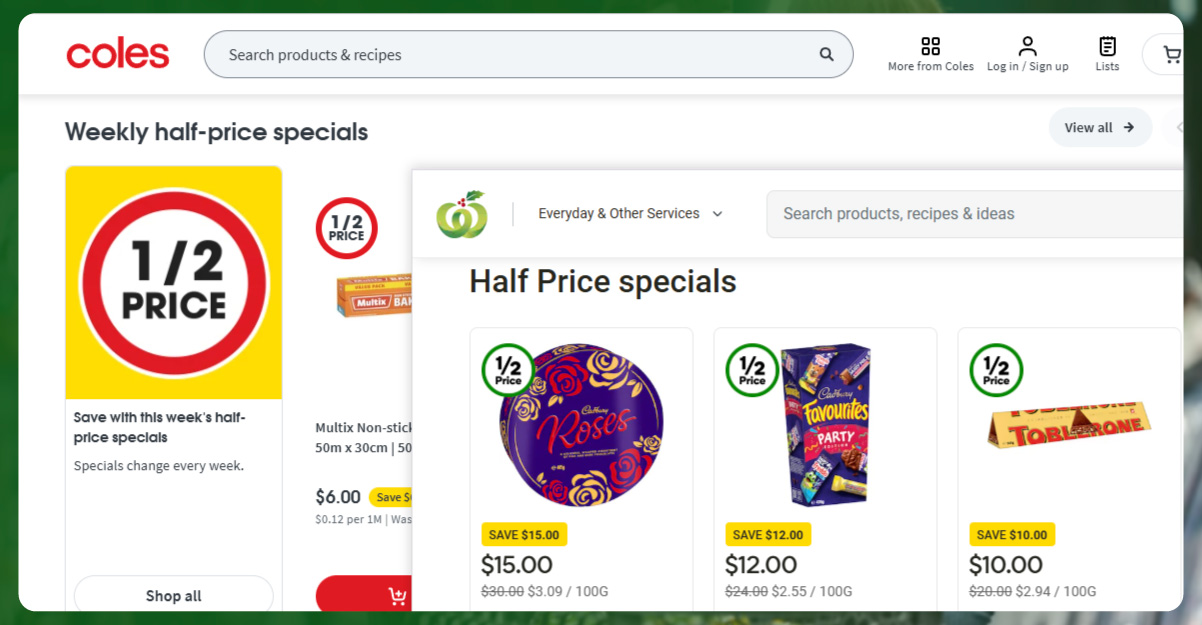The width and height of the screenshot is (1202, 625).
Task: Click View all specials link
Action: pyautogui.click(x=1099, y=128)
